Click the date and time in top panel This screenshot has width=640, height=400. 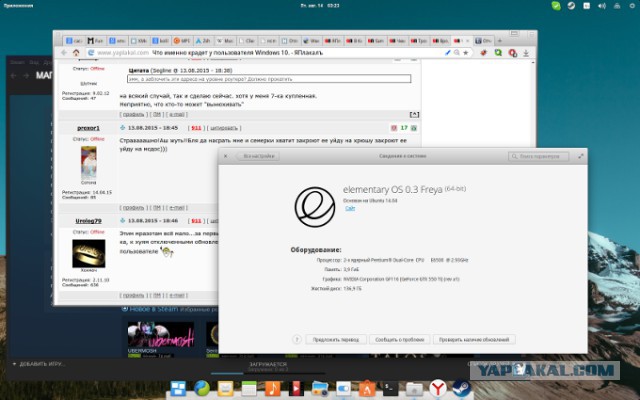[320, 6]
